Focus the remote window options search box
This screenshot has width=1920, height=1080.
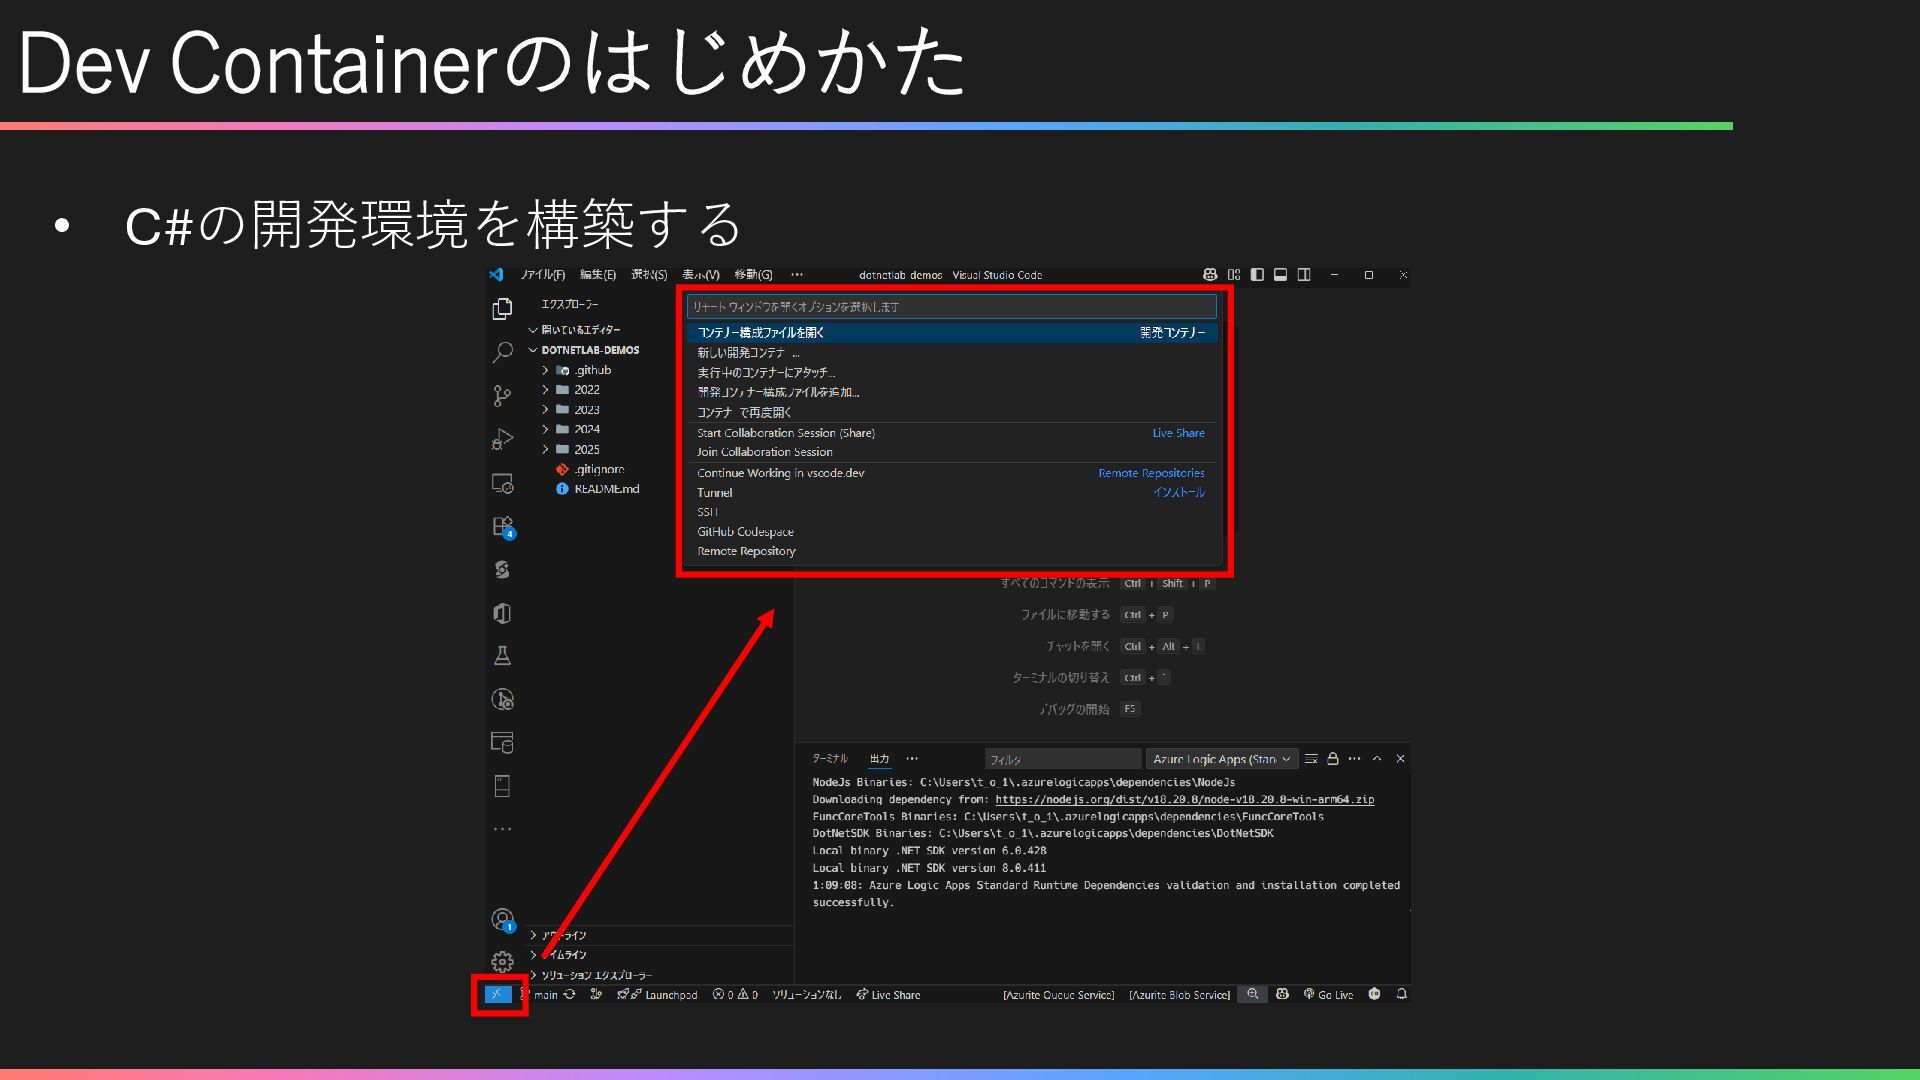[952, 306]
